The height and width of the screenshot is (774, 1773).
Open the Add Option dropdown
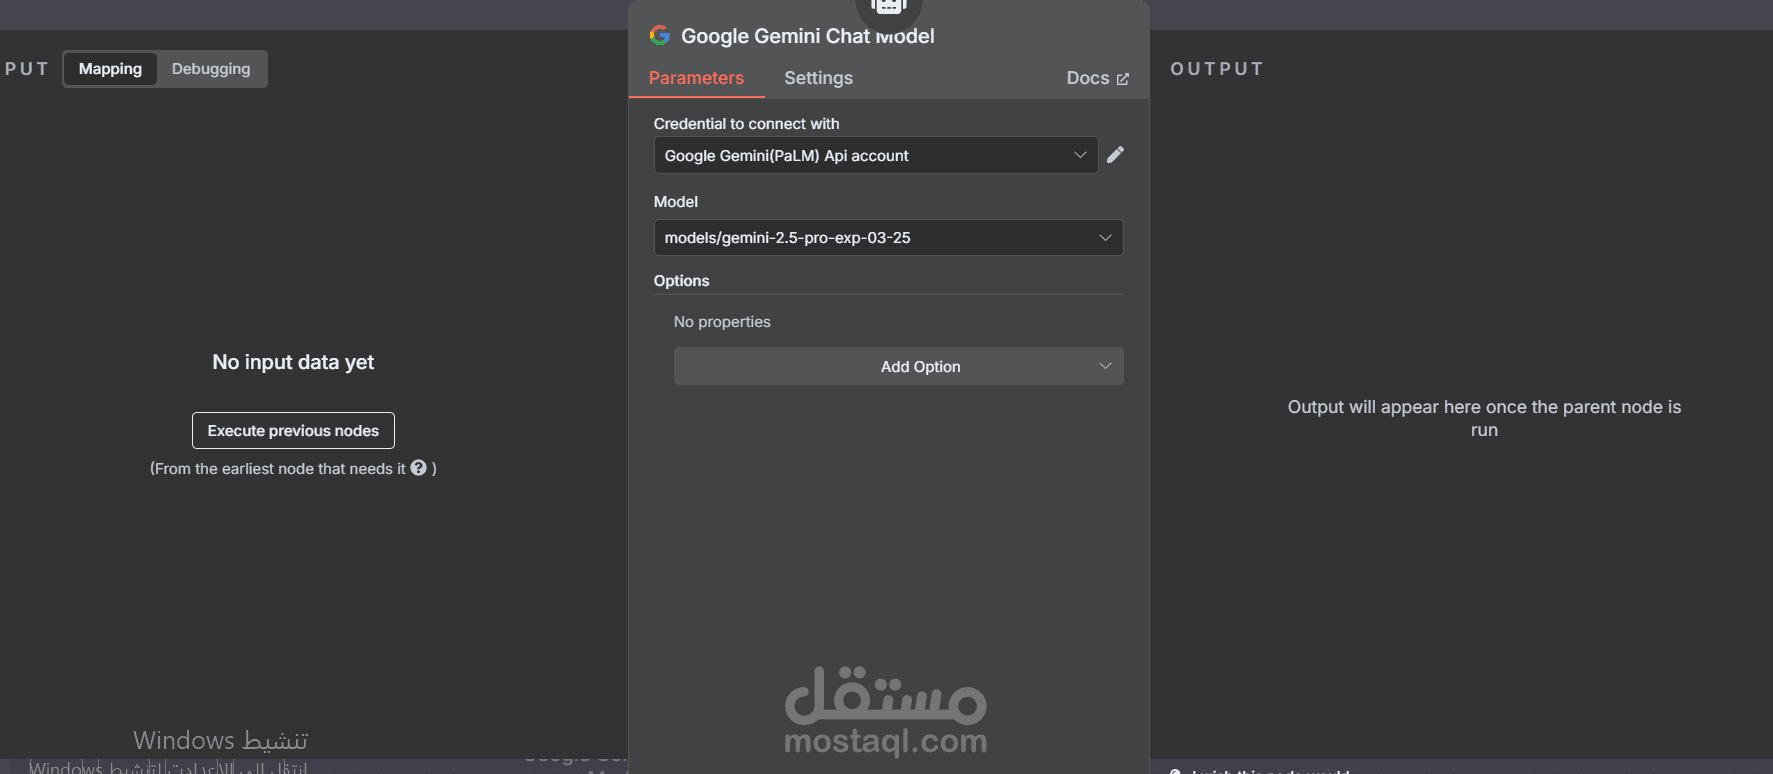pos(898,366)
